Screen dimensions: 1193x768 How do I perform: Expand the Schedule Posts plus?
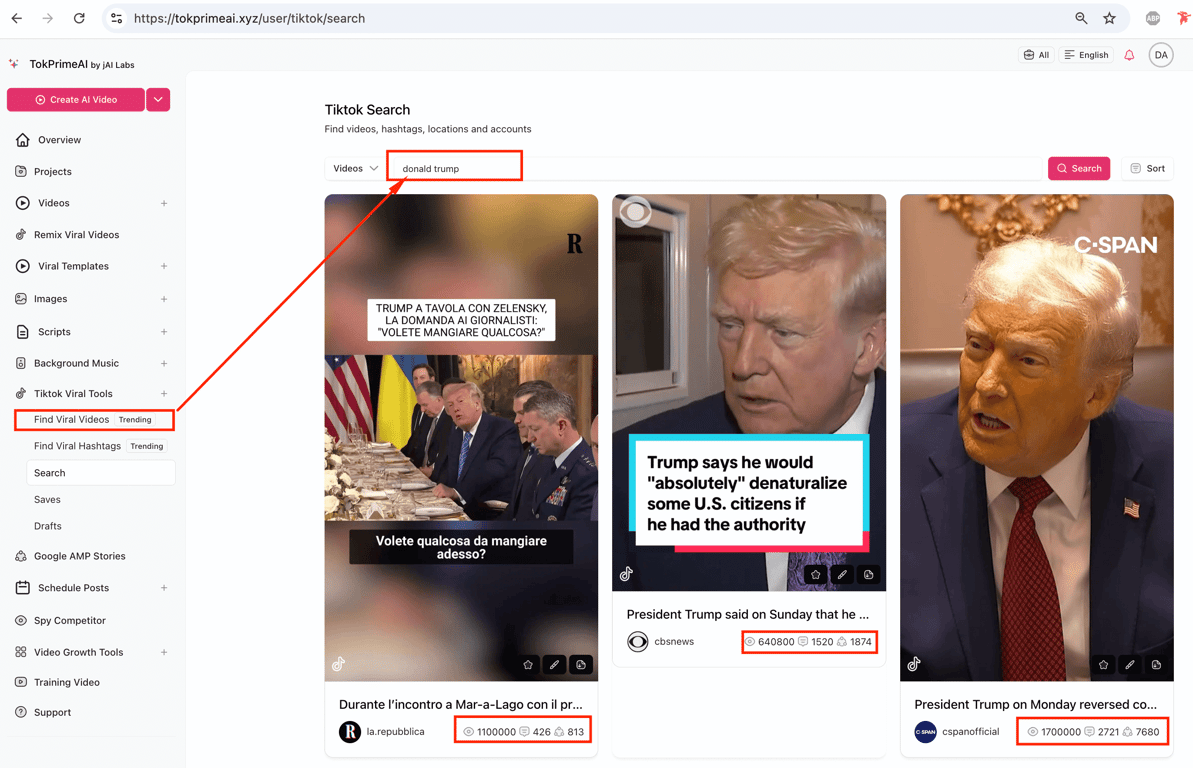pyautogui.click(x=164, y=588)
